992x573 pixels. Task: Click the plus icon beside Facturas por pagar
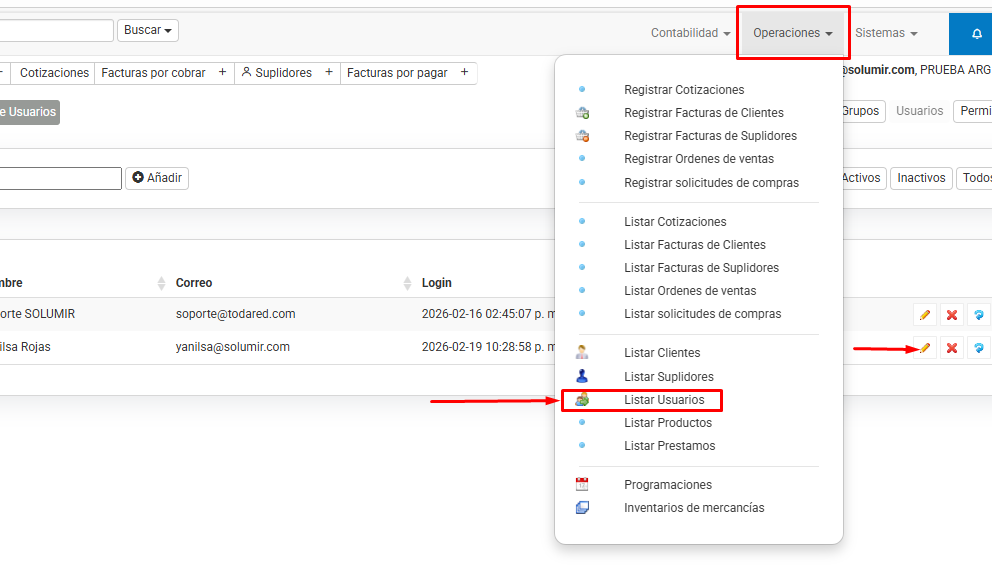(464, 73)
